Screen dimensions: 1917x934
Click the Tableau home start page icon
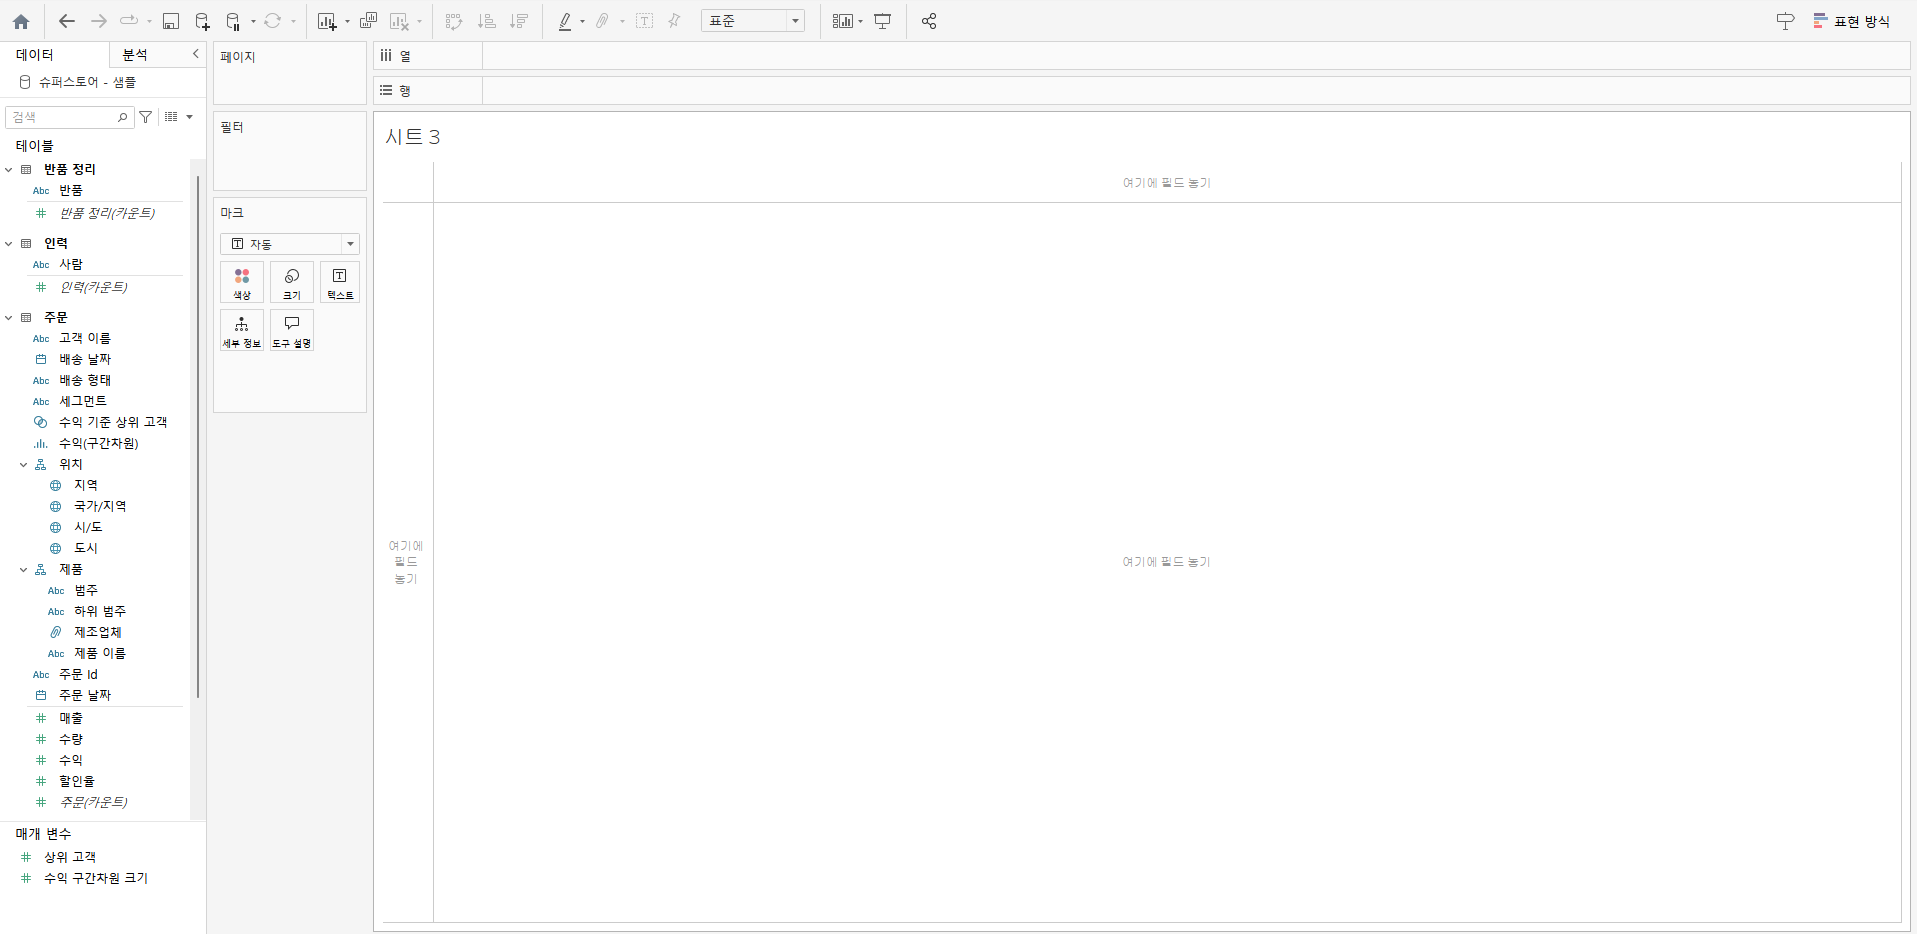tap(21, 21)
